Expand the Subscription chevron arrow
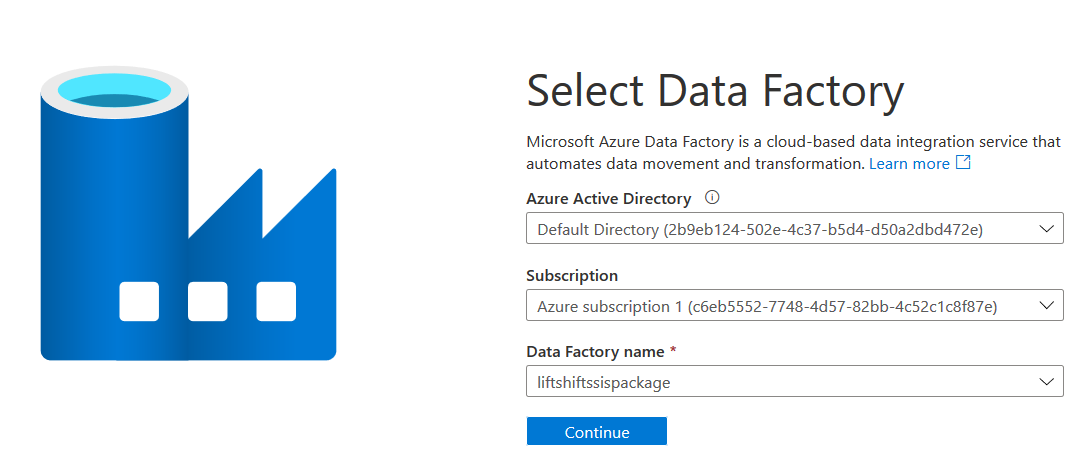Image resolution: width=1091 pixels, height=461 pixels. tap(1047, 305)
